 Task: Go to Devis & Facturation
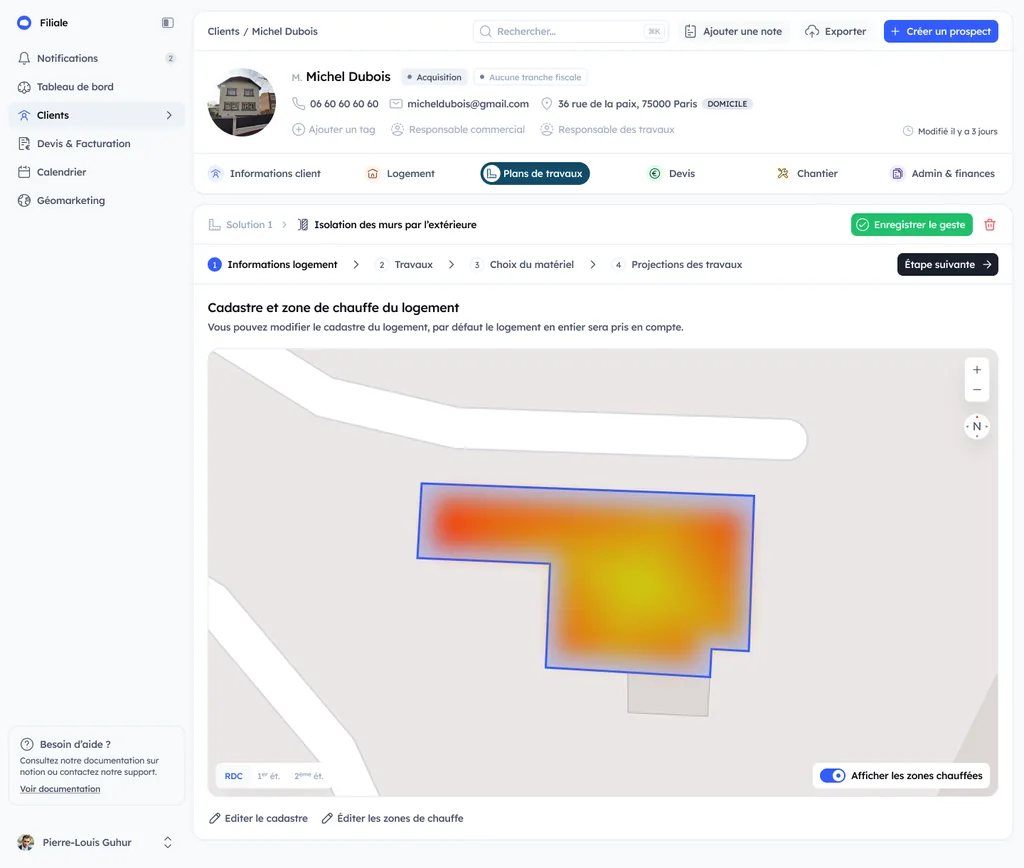(x=97, y=144)
